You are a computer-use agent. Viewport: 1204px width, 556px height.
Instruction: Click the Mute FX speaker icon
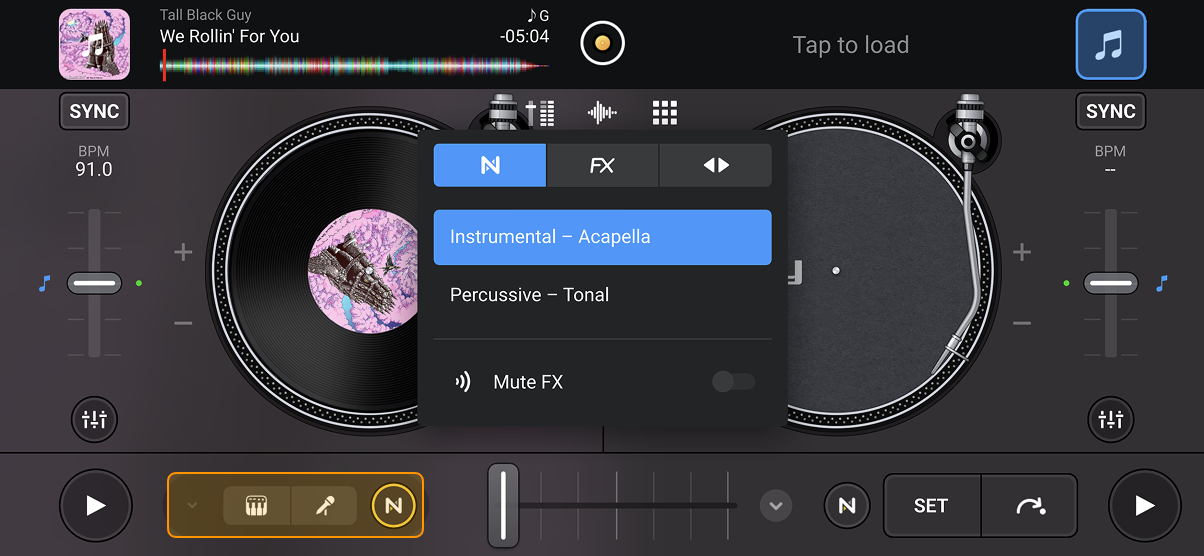462,381
